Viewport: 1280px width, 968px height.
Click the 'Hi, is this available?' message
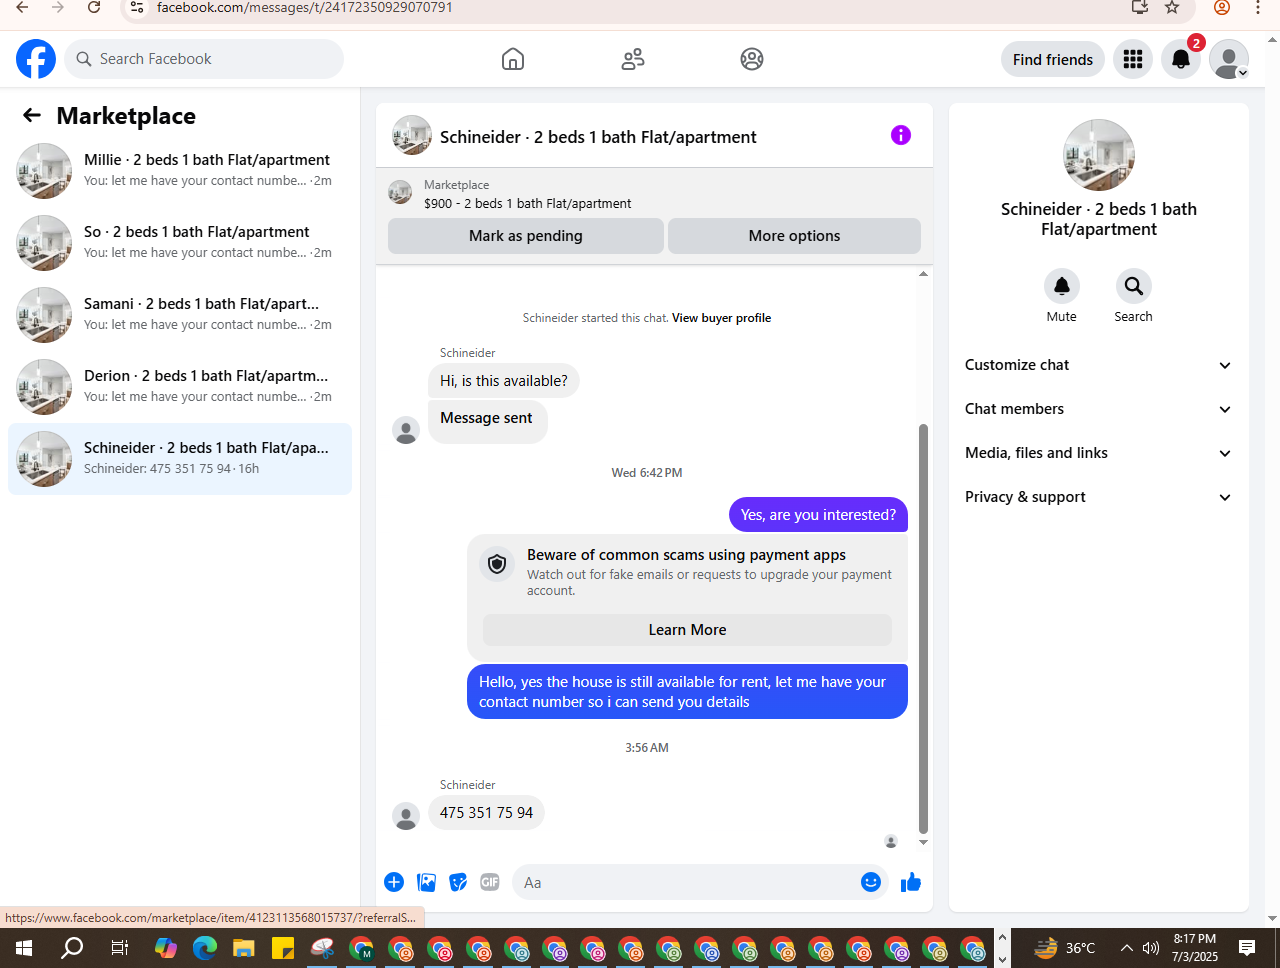pos(504,381)
